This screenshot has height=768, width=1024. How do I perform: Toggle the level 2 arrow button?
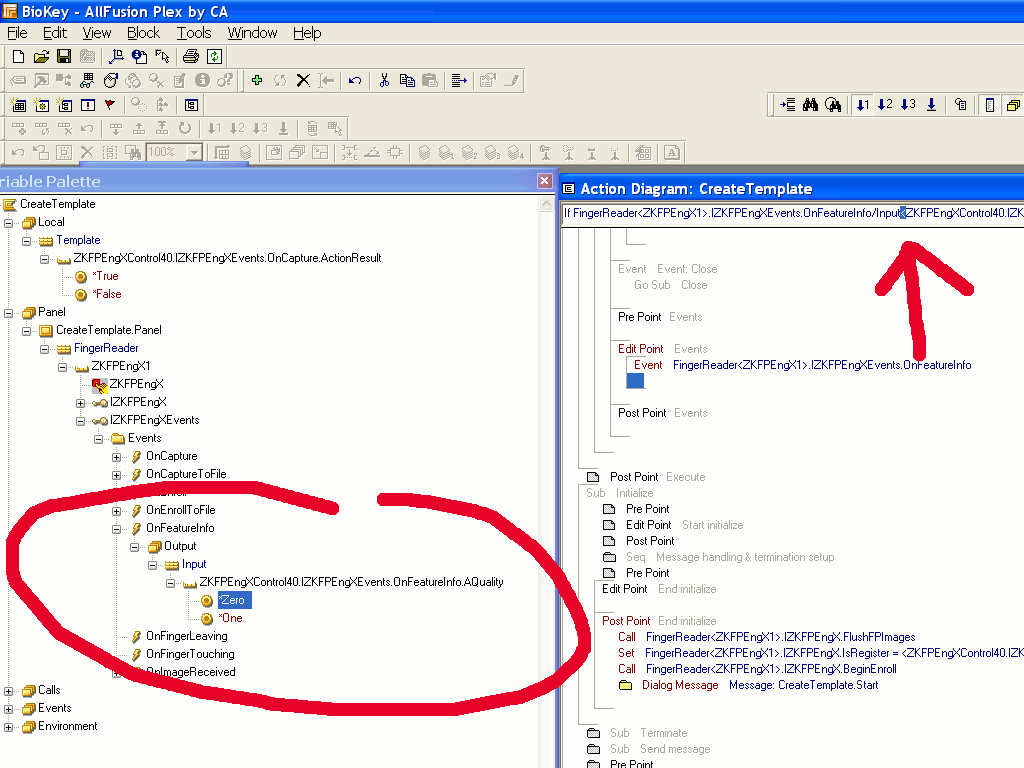[885, 105]
